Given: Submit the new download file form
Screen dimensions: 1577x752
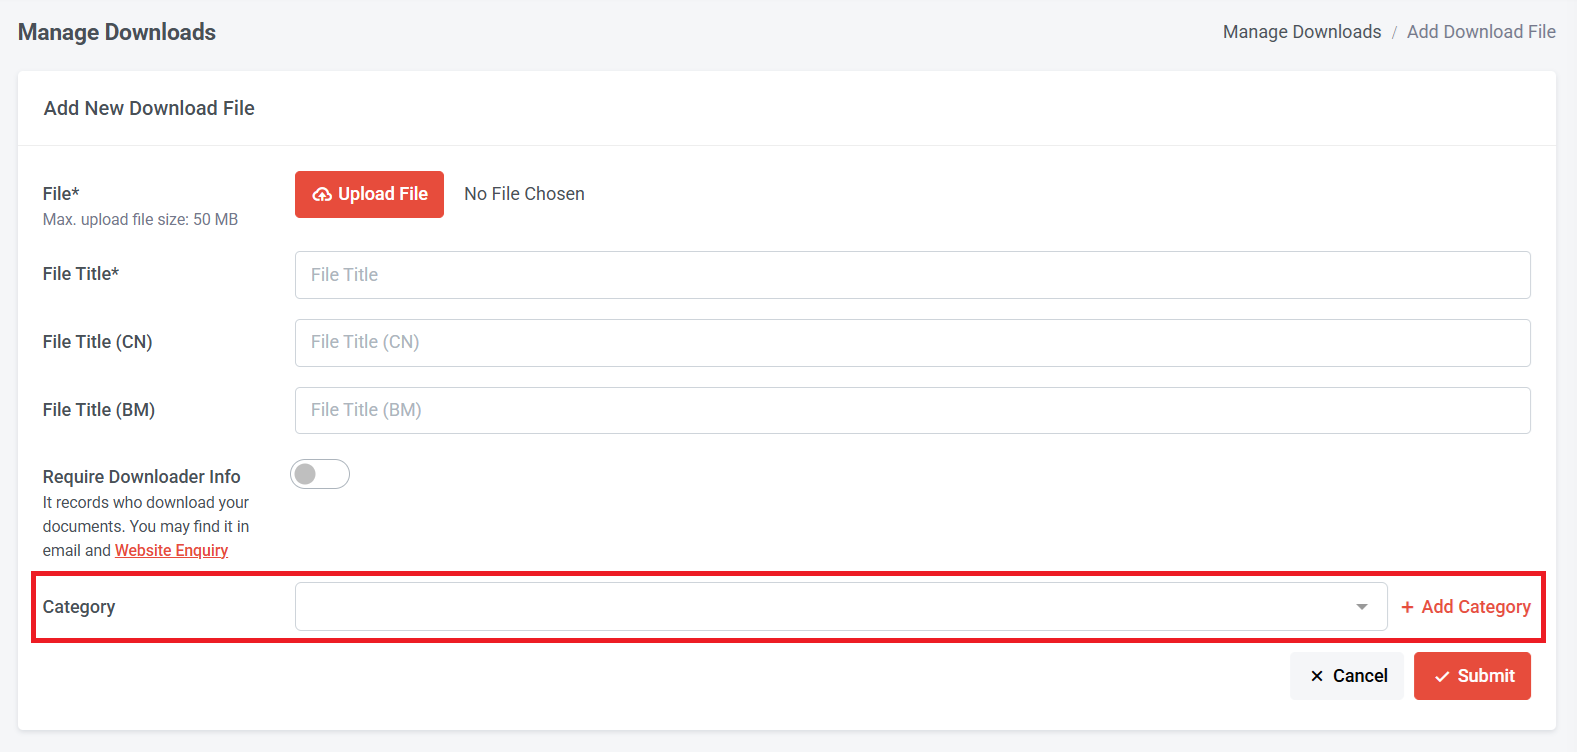Looking at the screenshot, I should 1472,675.
